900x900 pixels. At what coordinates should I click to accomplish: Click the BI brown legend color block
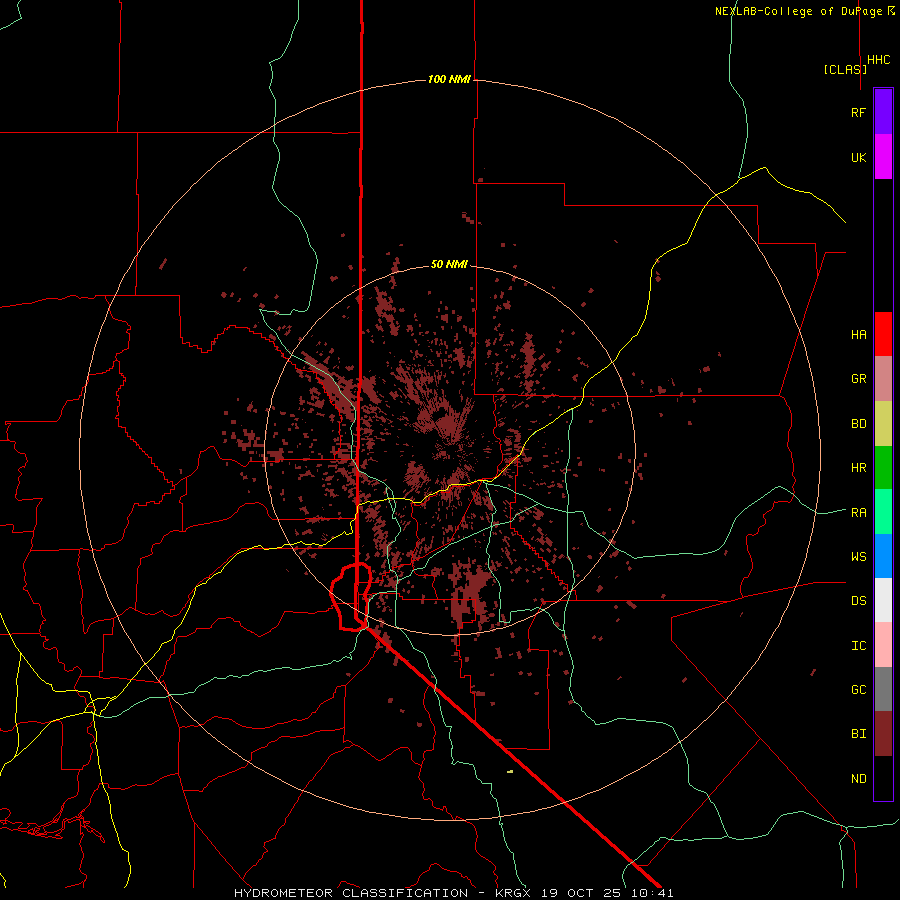coord(883,734)
